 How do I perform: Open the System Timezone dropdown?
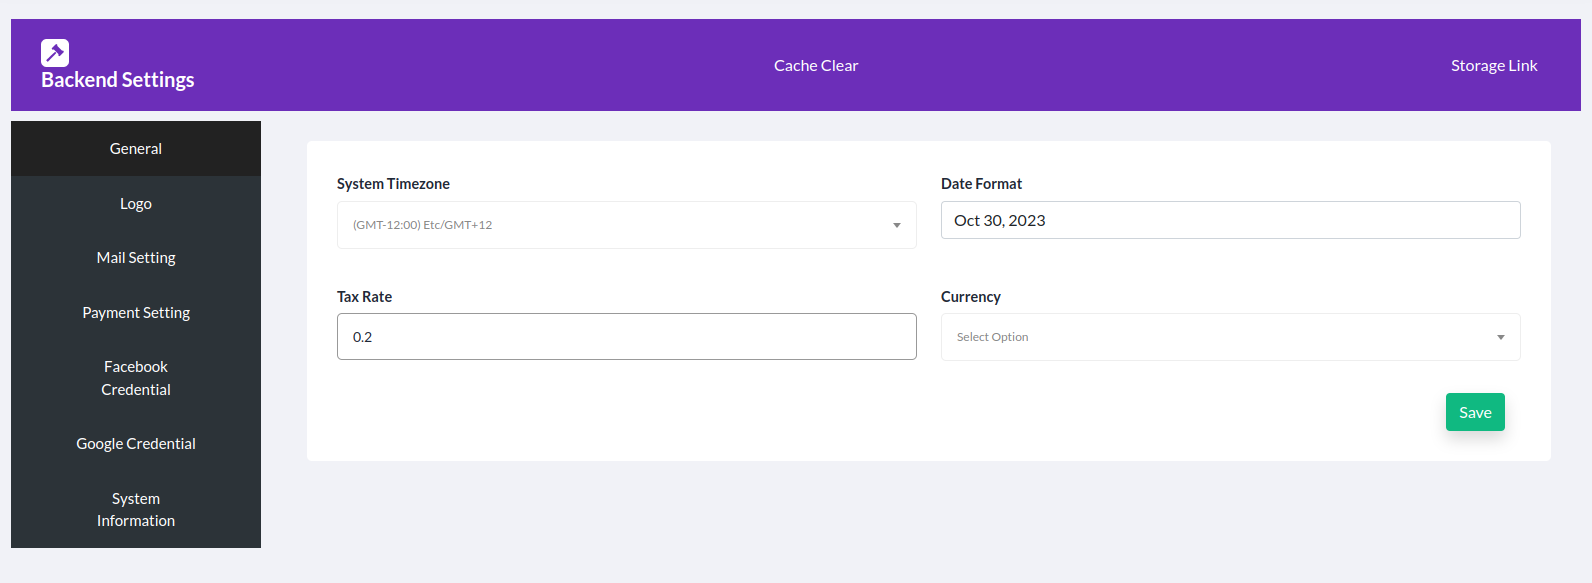pos(627,225)
